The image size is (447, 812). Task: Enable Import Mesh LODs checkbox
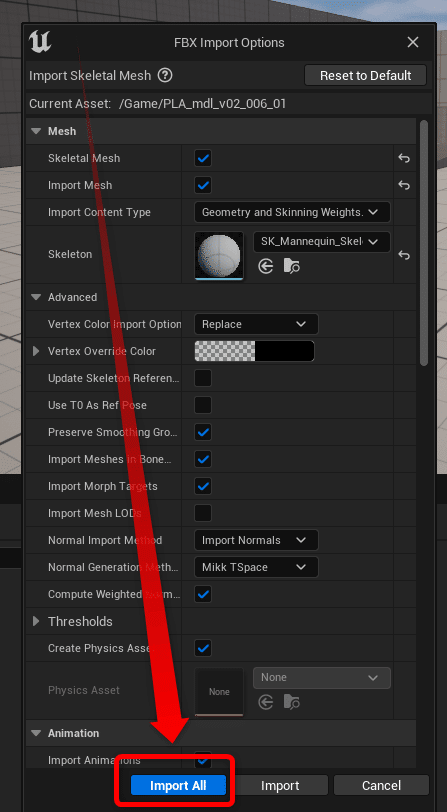(203, 513)
